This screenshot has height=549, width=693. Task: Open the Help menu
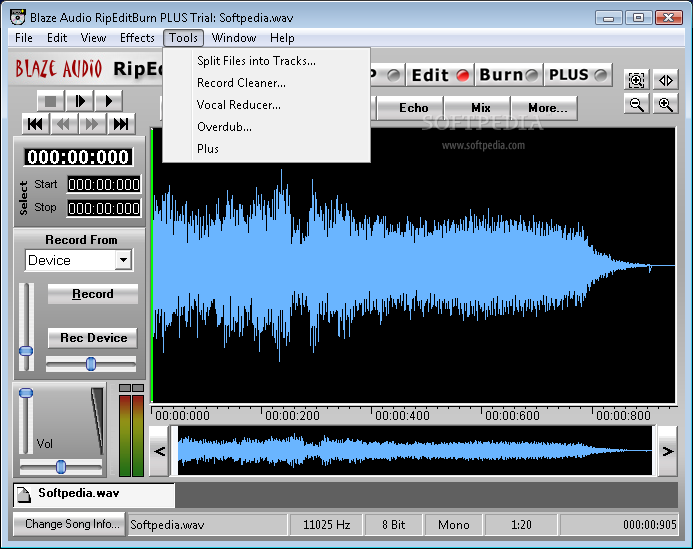coord(282,38)
